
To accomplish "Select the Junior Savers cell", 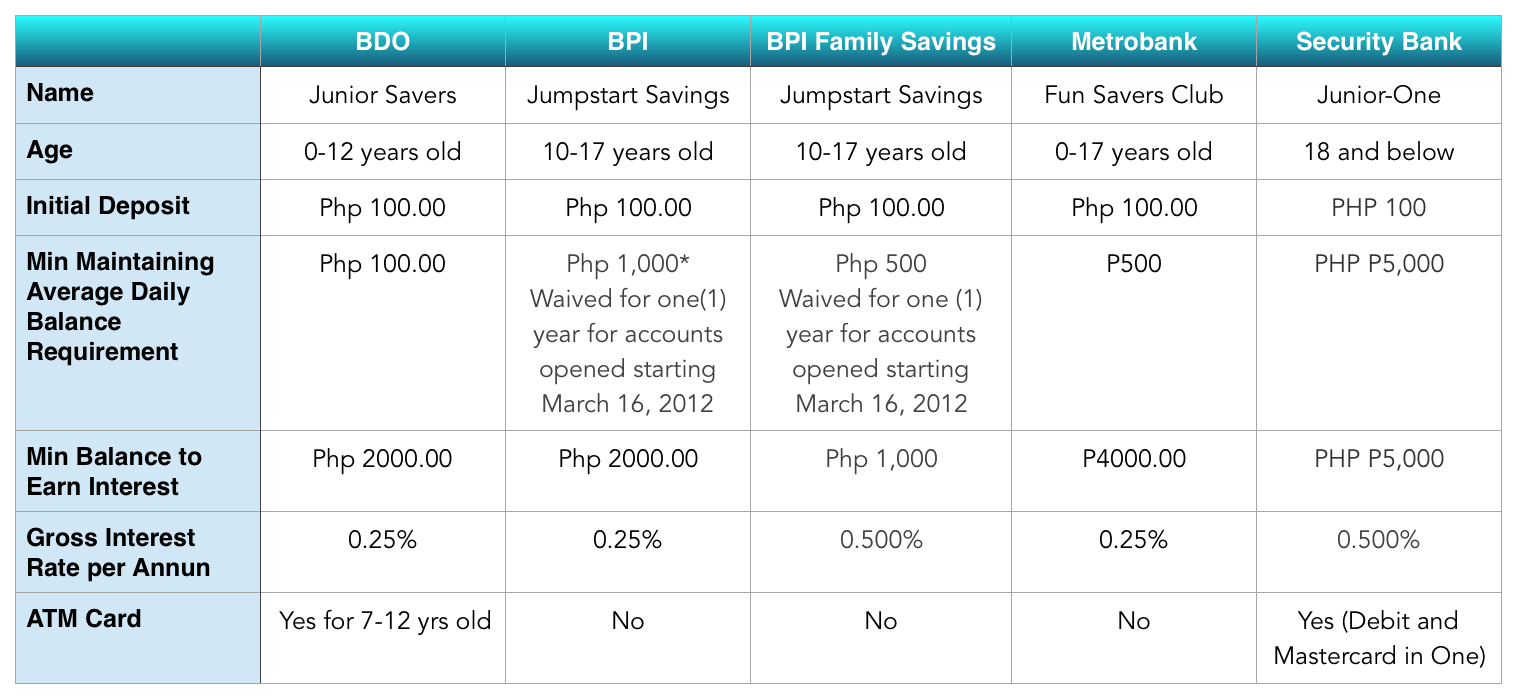I will [383, 96].
